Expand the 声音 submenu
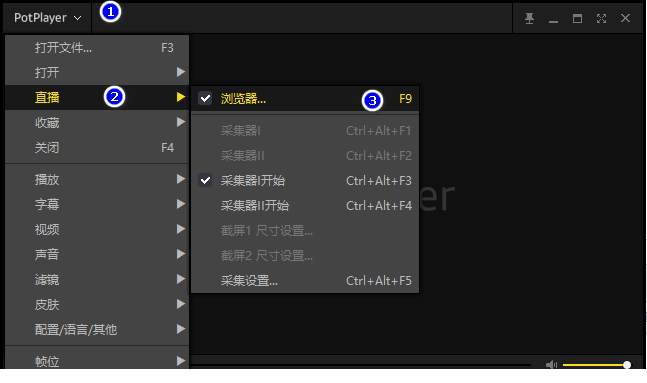The height and width of the screenshot is (383, 647). click(97, 254)
